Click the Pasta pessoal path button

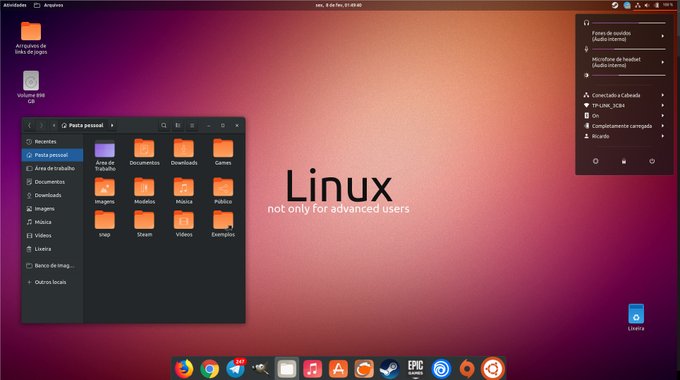tap(82, 125)
